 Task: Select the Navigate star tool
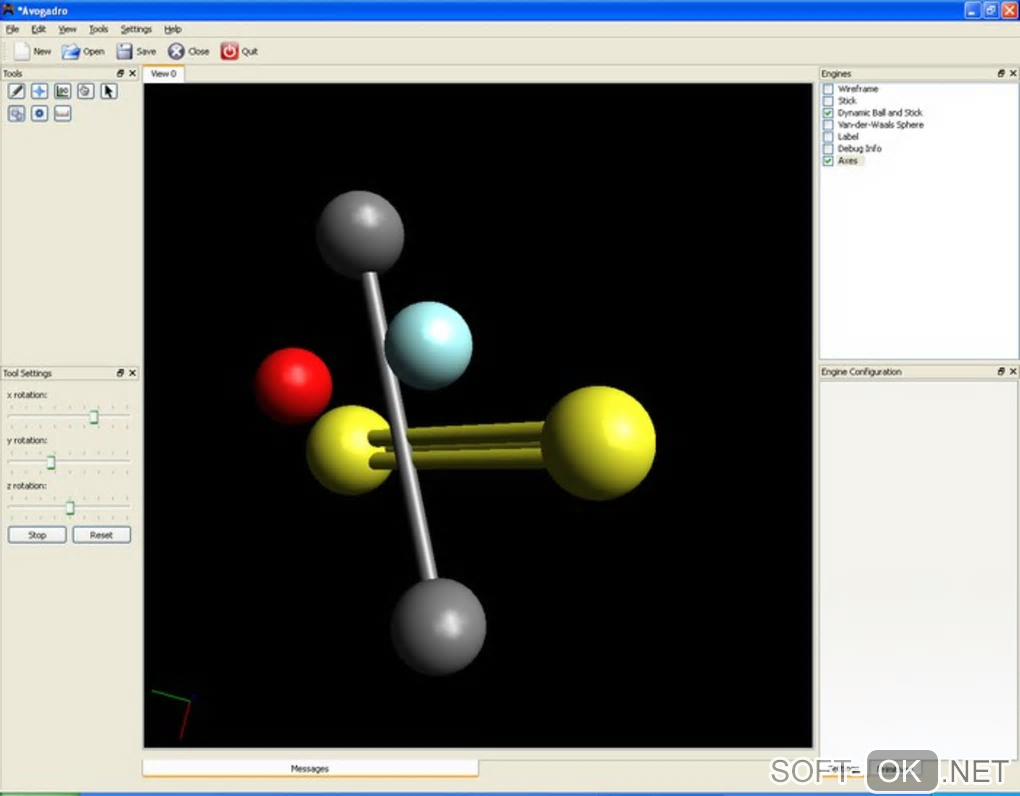[39, 91]
